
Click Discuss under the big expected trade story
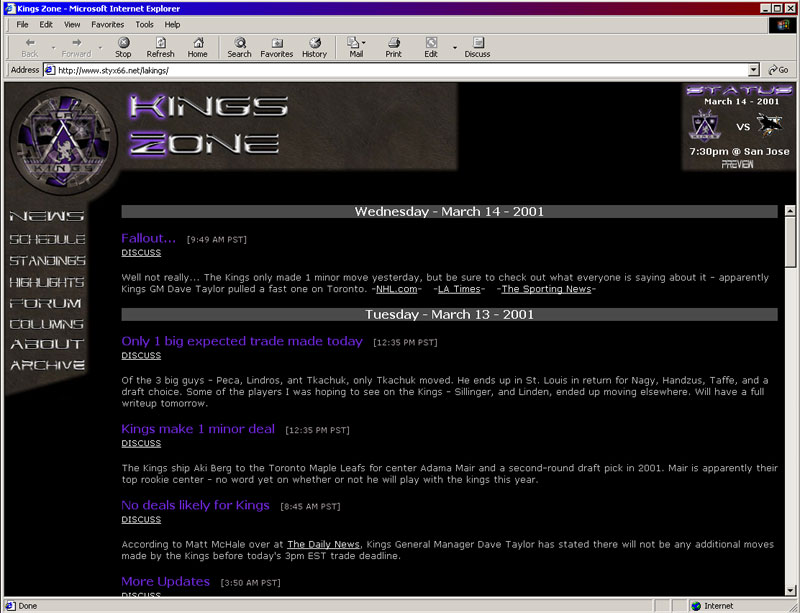coord(141,356)
